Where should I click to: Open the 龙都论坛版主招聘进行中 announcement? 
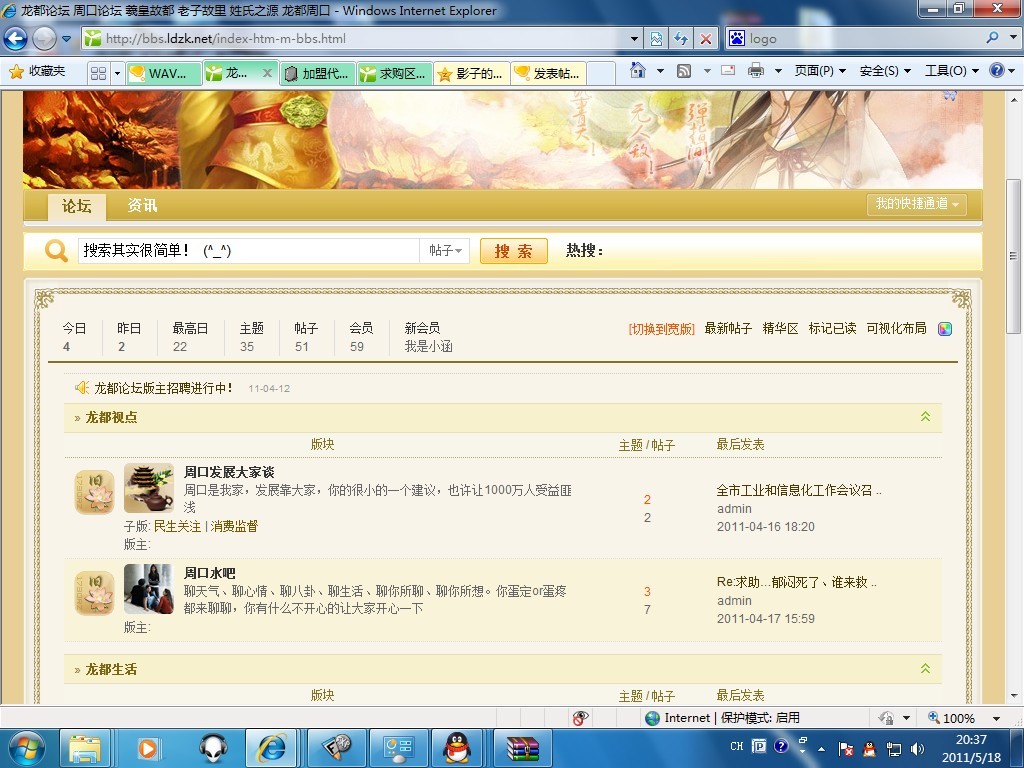(163, 388)
